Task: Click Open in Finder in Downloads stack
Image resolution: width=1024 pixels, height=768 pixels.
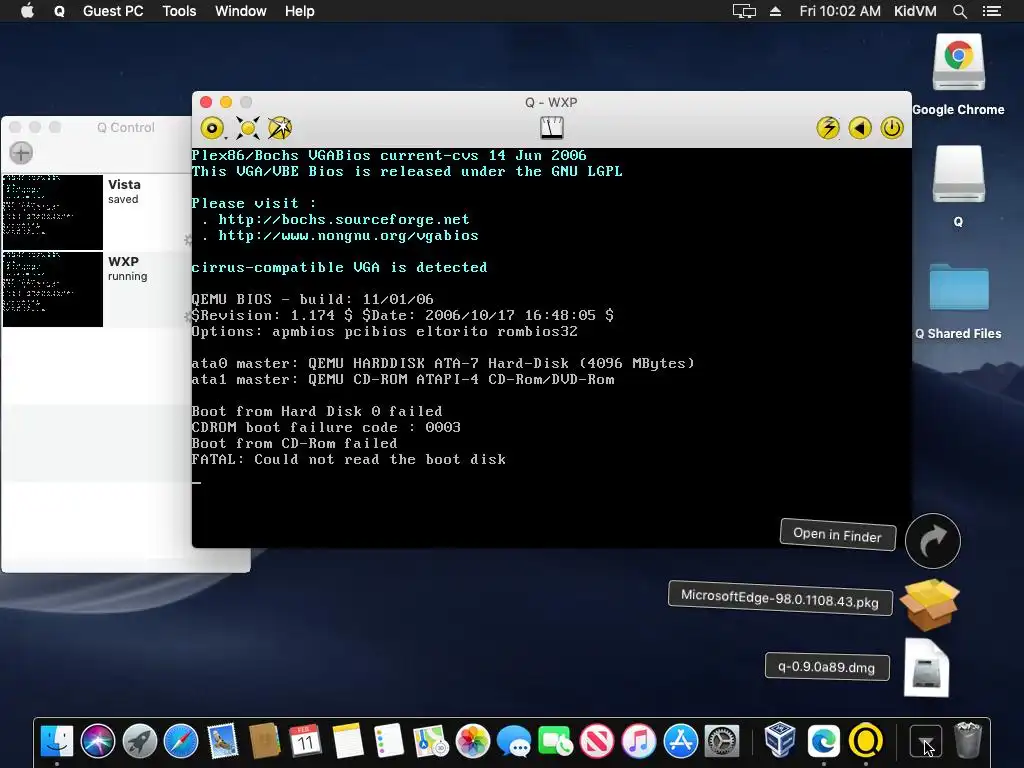Action: 838,535
